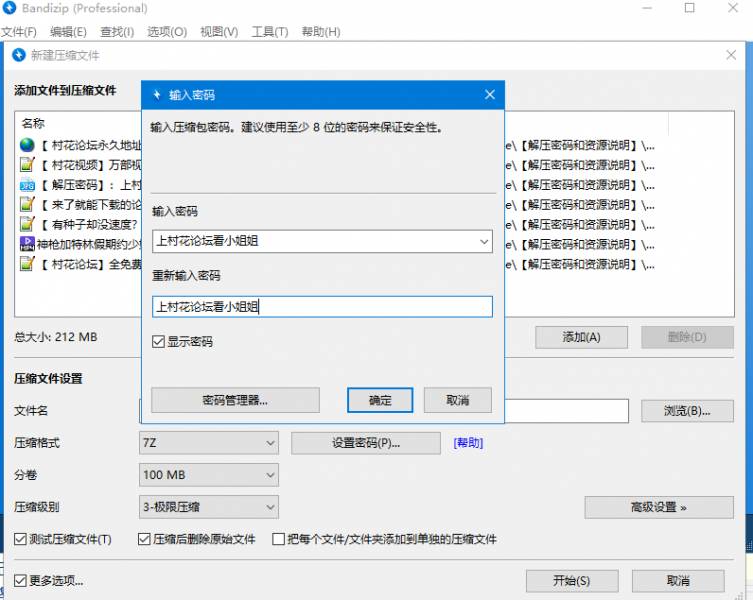
Task: Open the 选项(O) menu
Action: pyautogui.click(x=166, y=32)
